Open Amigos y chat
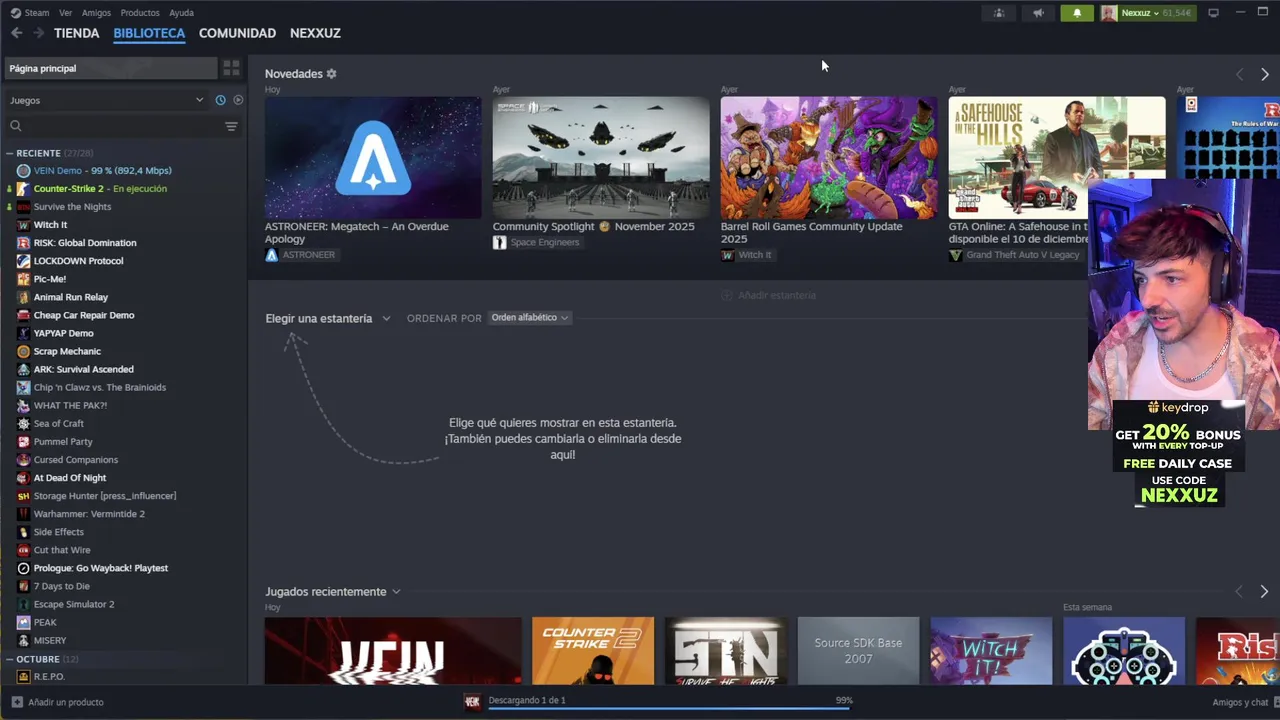 tap(1240, 702)
